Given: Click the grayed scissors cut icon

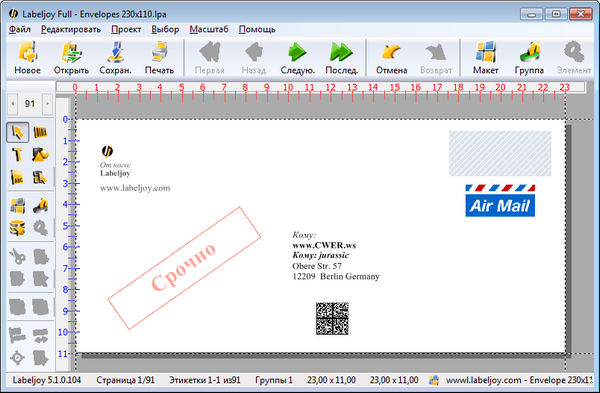Looking at the screenshot, I should coord(17,256).
